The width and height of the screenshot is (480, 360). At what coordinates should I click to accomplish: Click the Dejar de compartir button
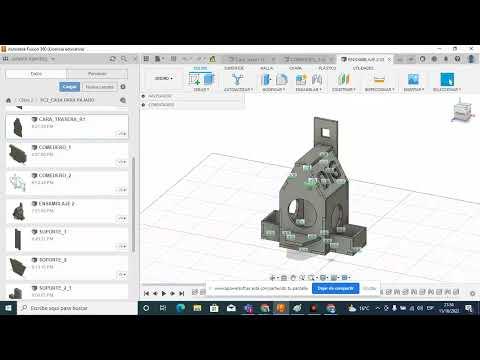(336, 288)
